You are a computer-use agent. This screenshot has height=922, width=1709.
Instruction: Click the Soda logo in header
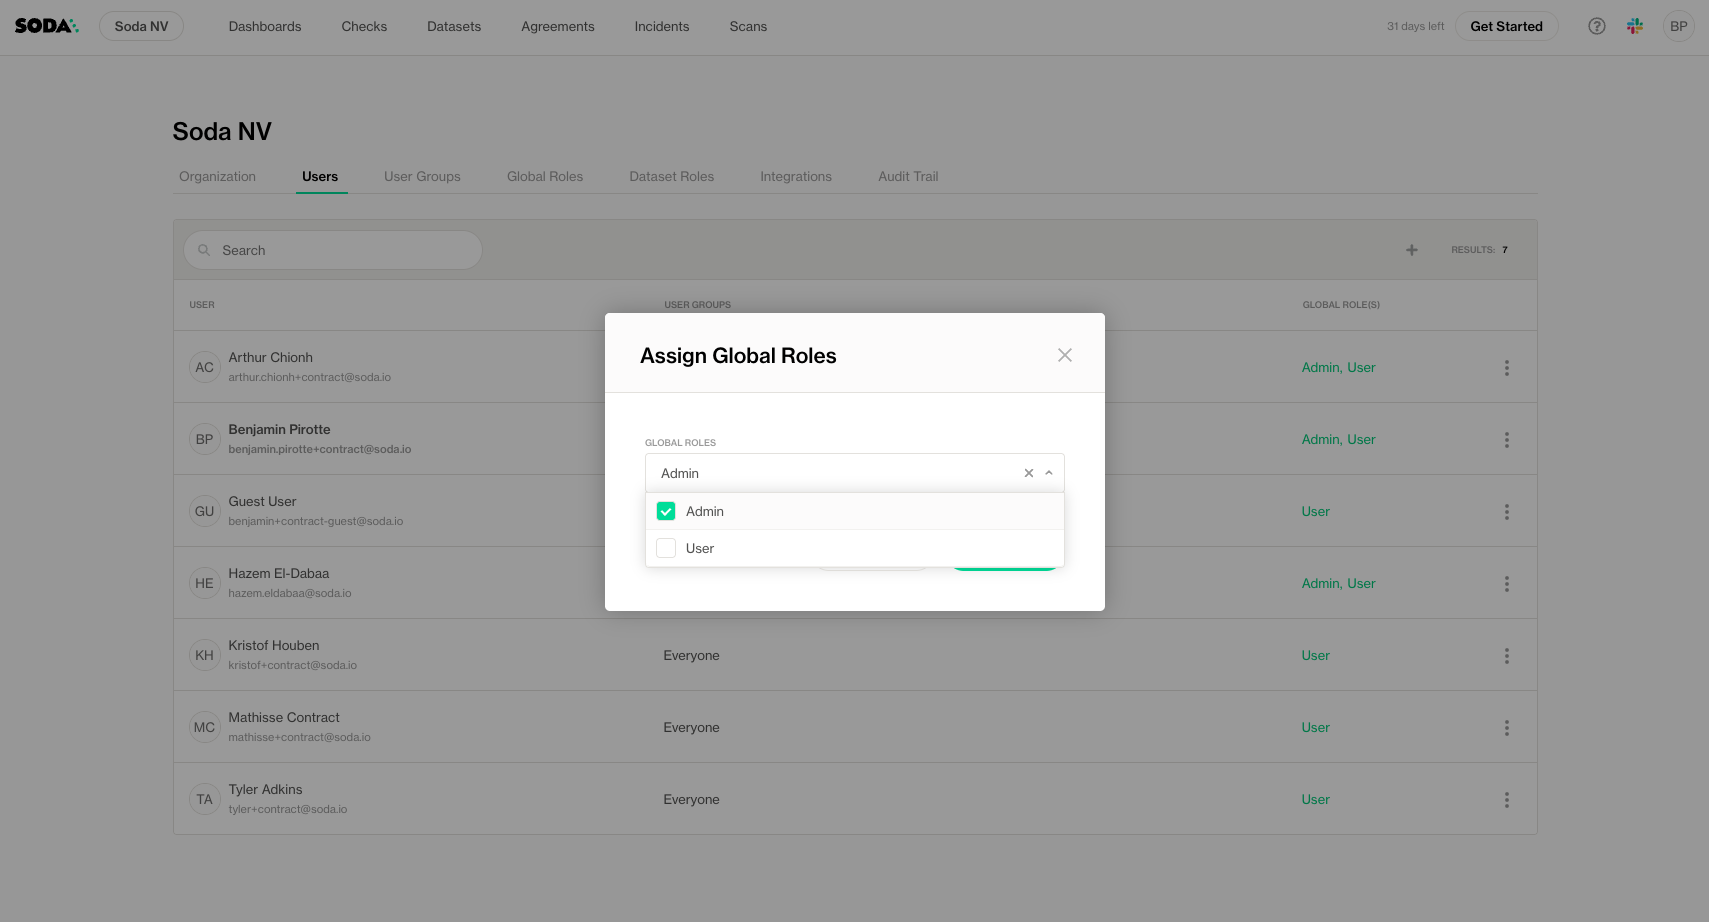click(46, 26)
